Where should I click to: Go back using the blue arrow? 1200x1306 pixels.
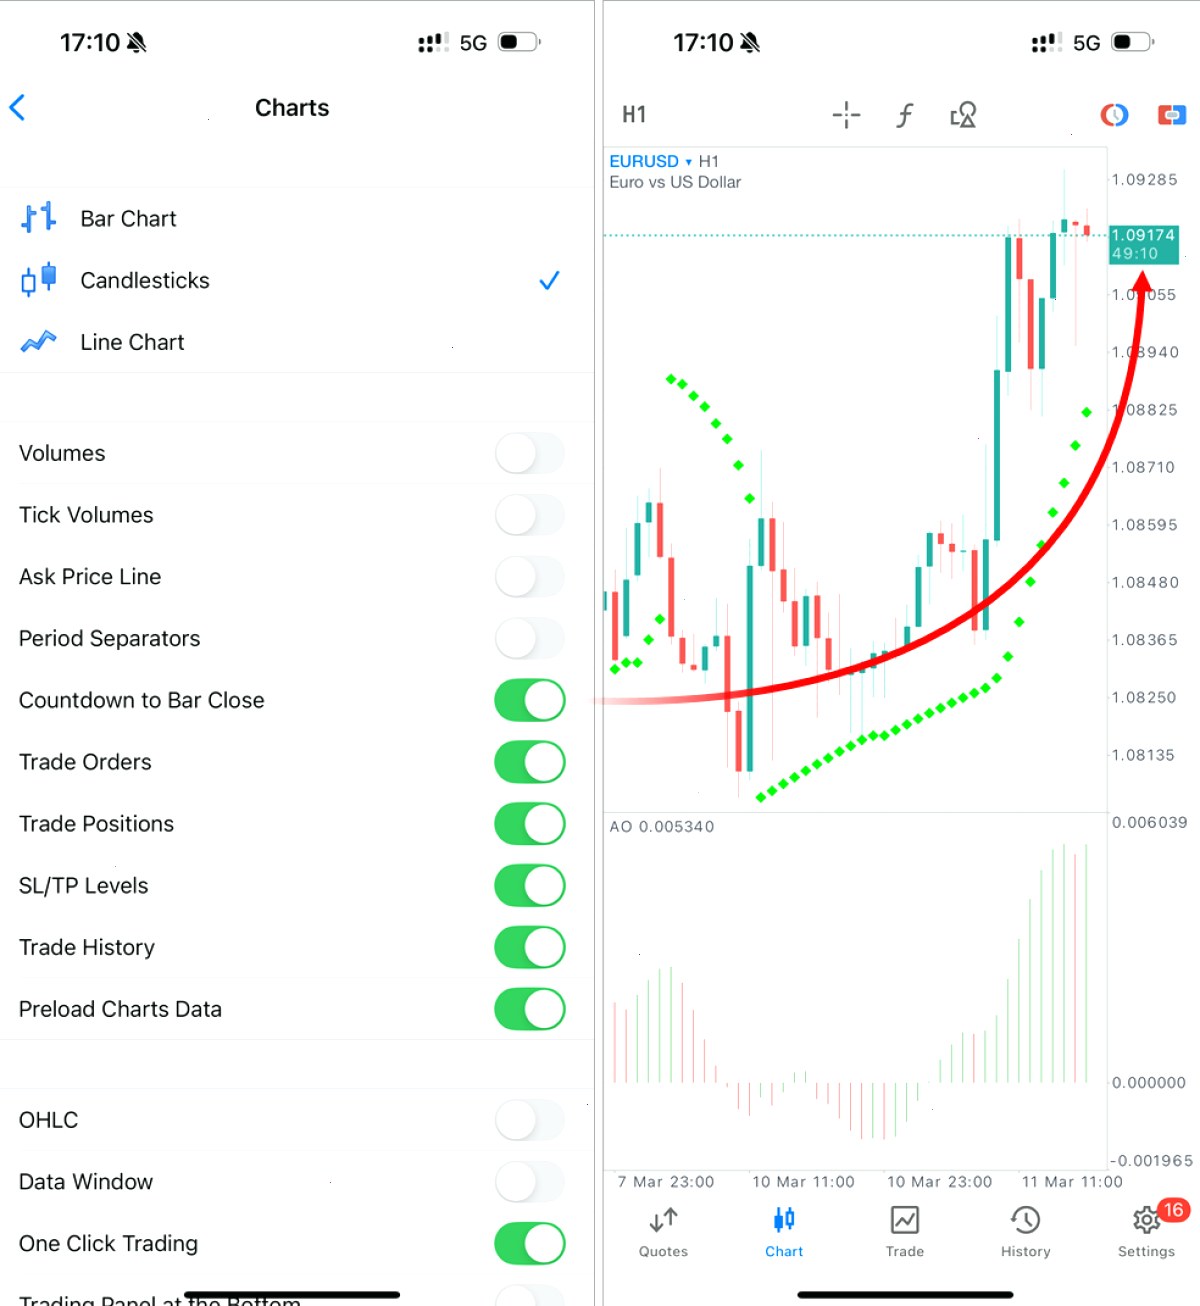tap(17, 107)
